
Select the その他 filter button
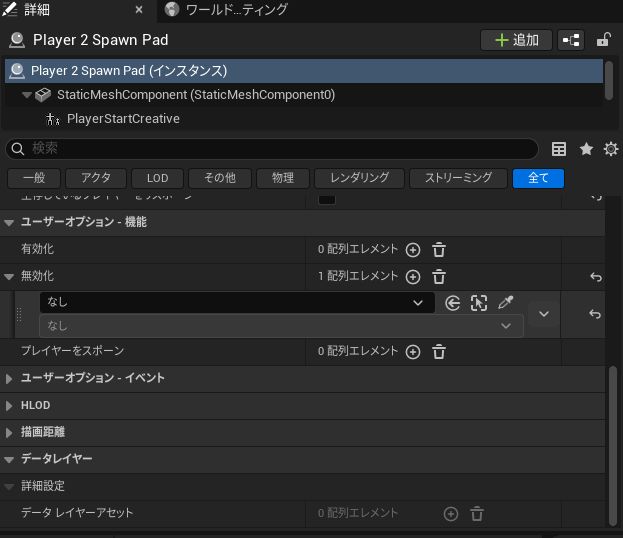pyautogui.click(x=220, y=178)
